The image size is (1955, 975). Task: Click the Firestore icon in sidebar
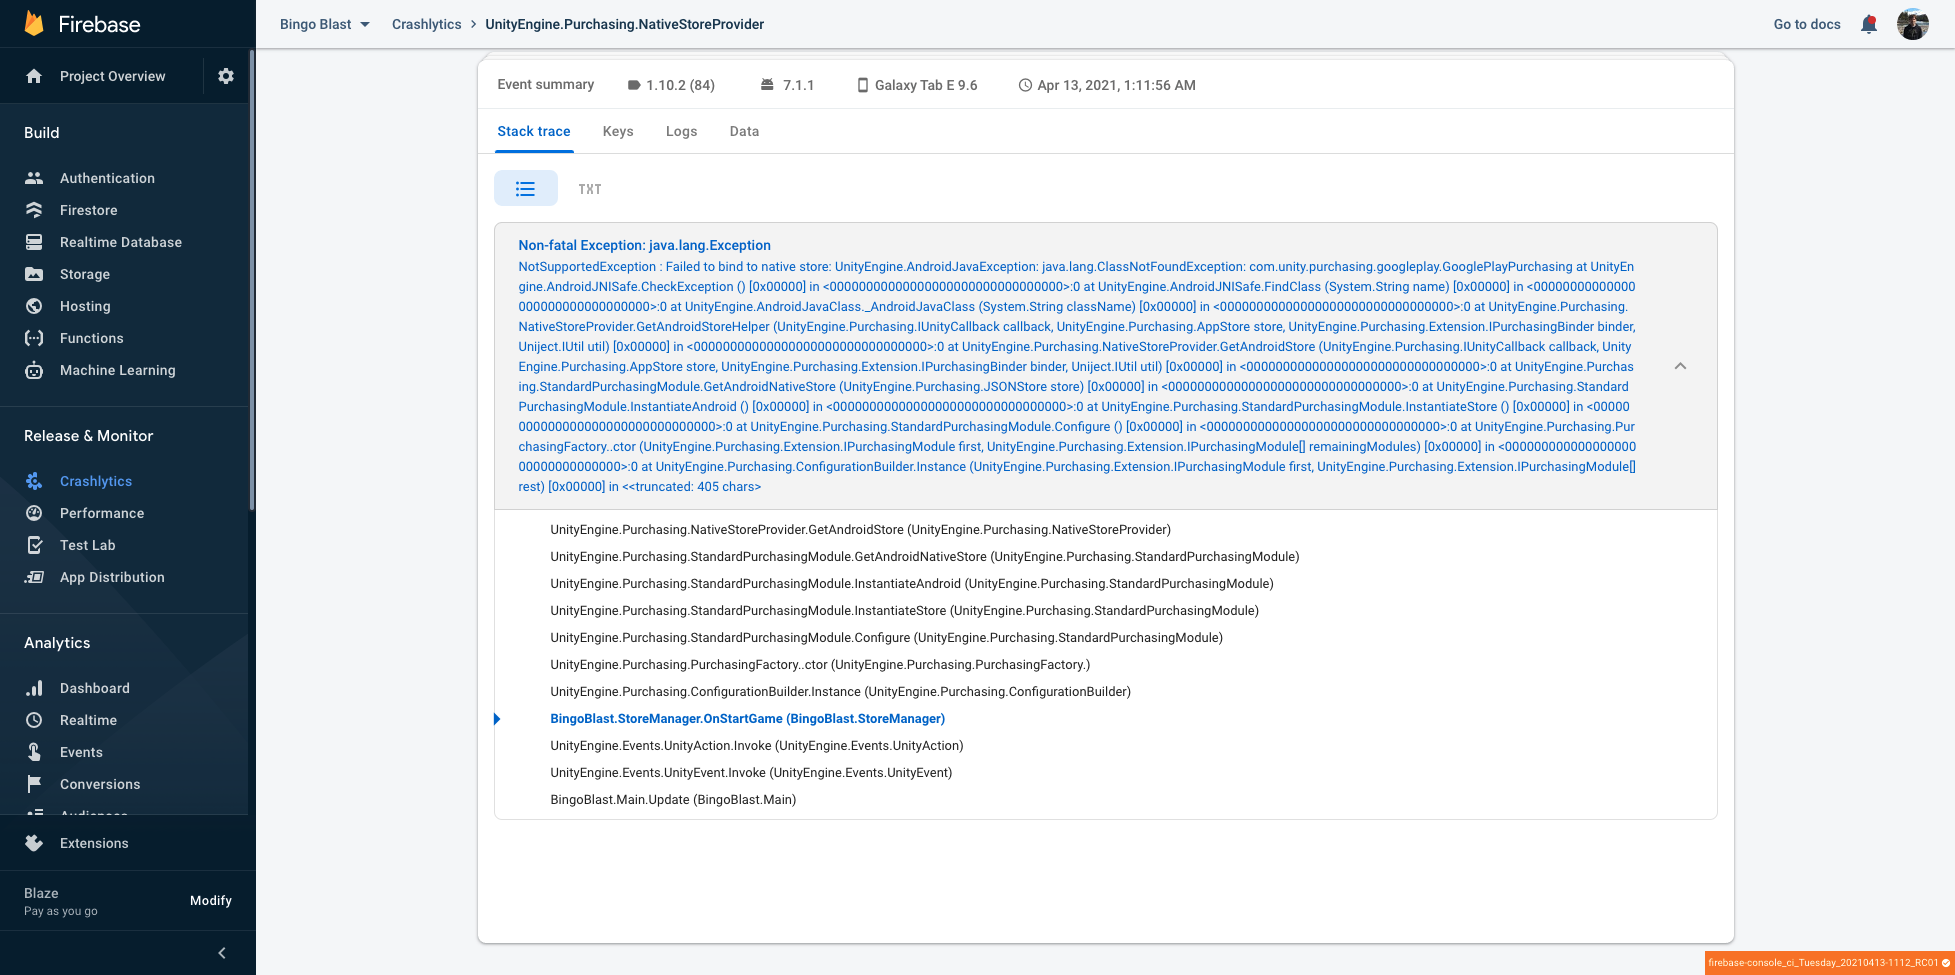tap(34, 210)
